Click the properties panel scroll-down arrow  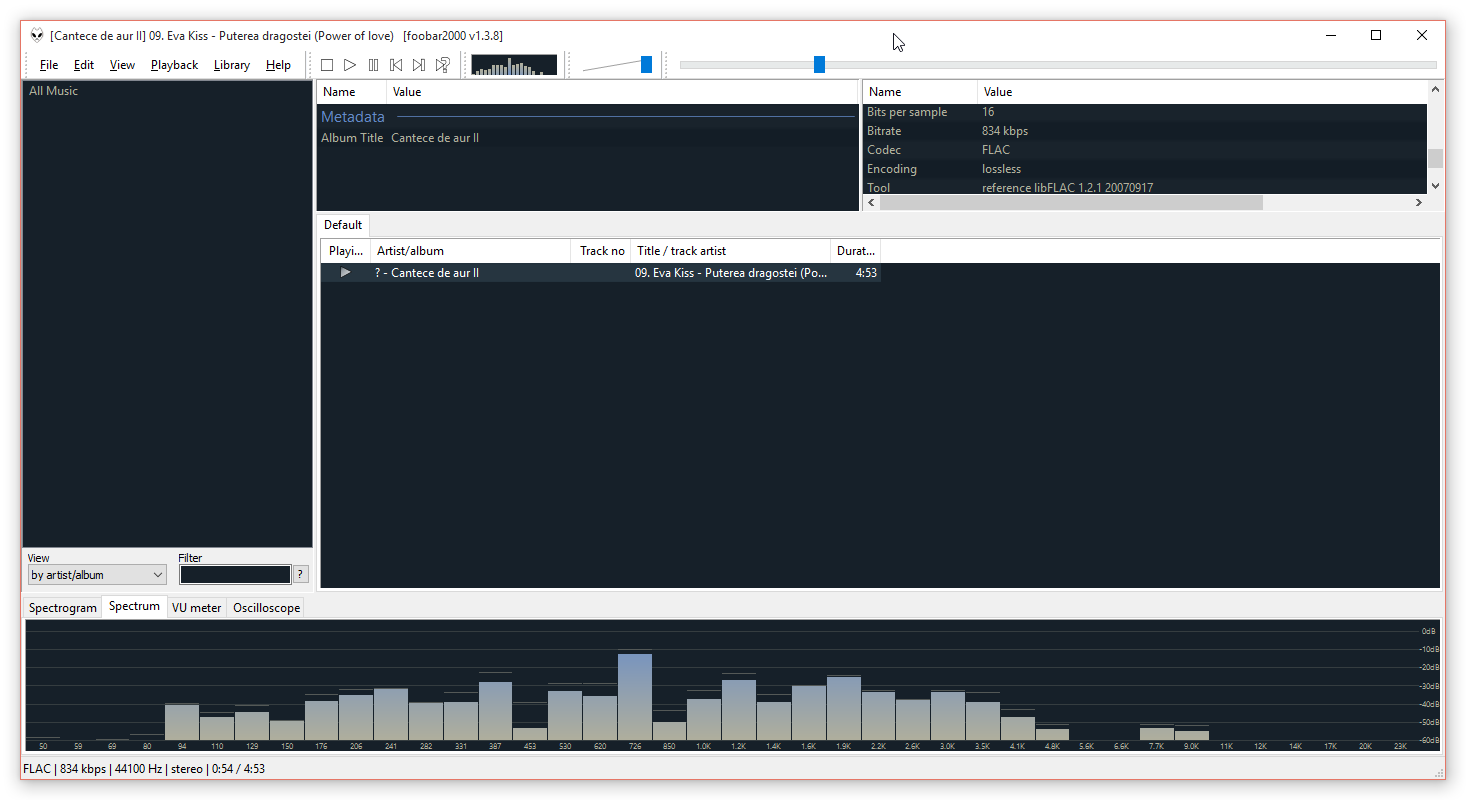point(1436,186)
